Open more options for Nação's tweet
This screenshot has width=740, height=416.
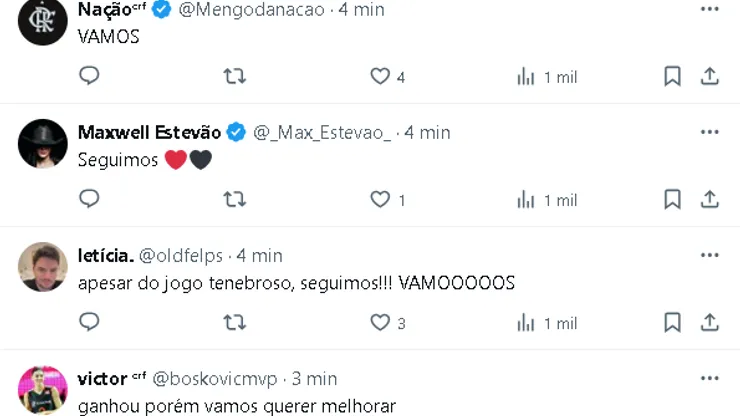pos(709,9)
